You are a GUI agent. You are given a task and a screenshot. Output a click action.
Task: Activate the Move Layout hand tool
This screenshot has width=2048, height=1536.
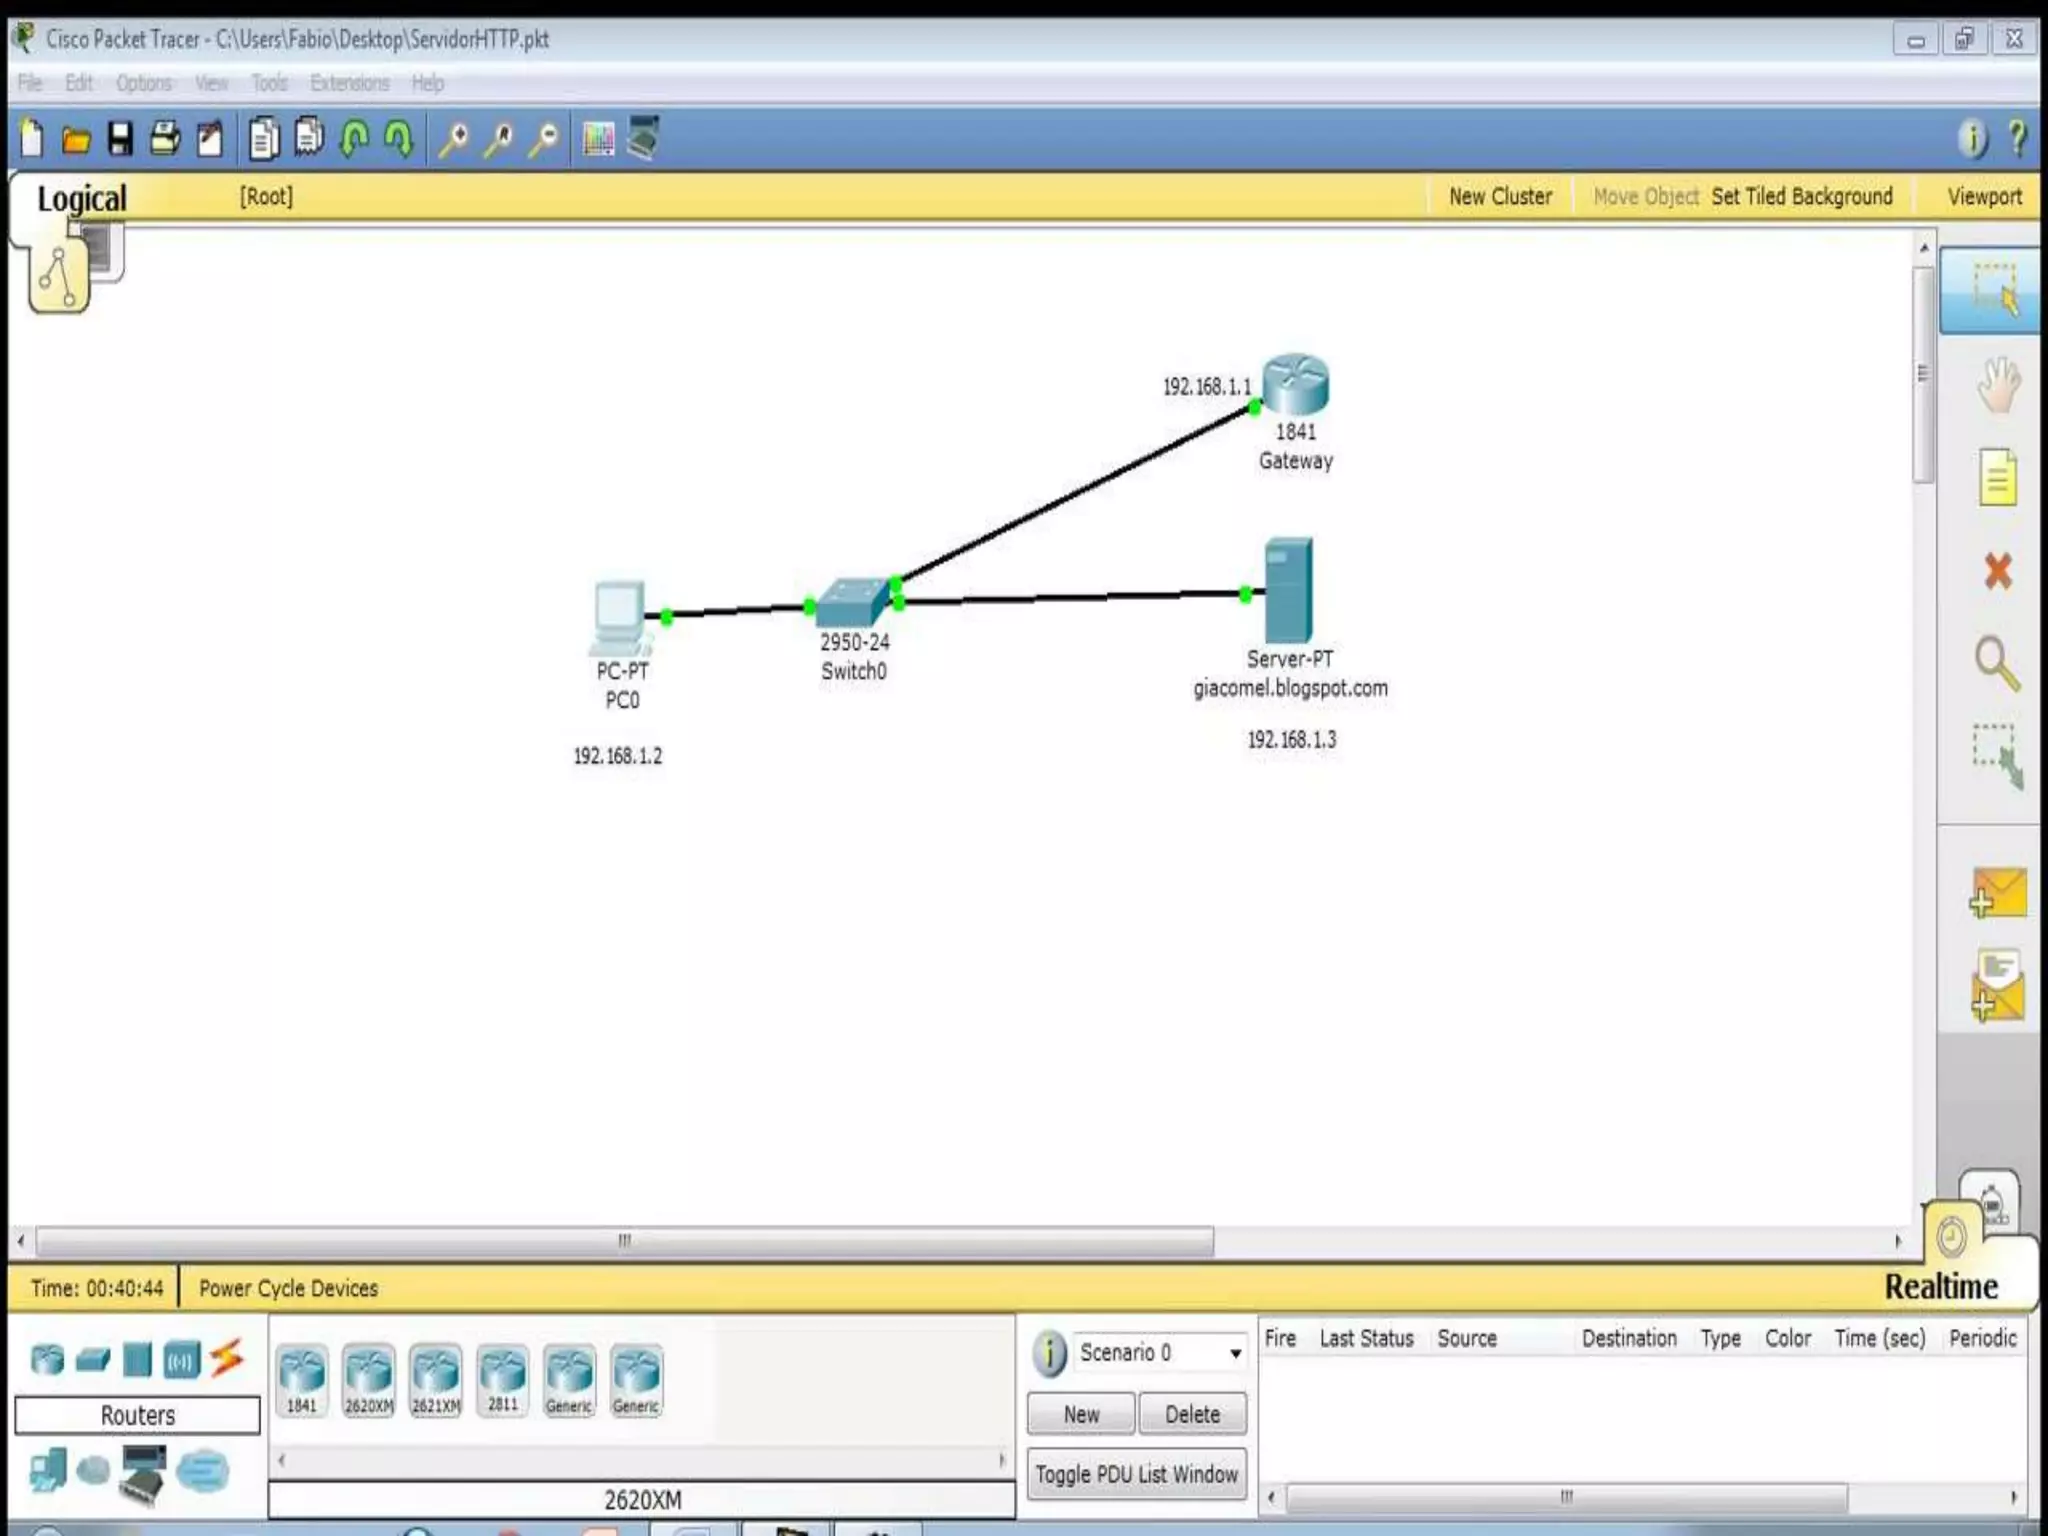click(x=1997, y=385)
